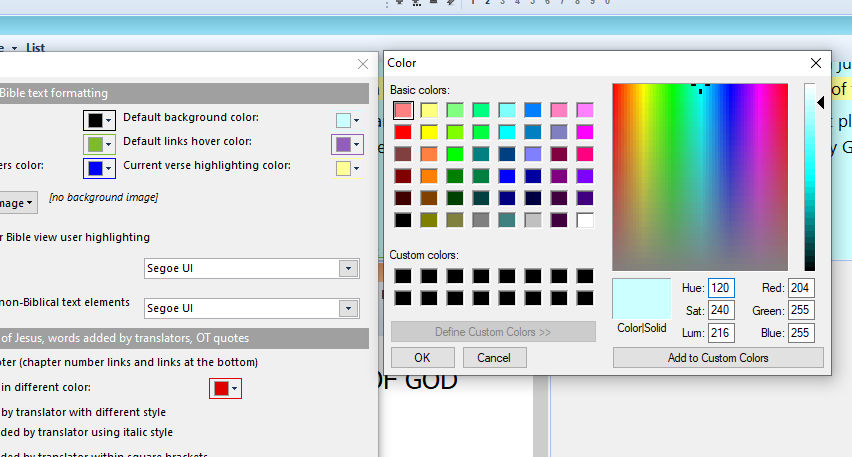Expand the first Segoe UI font dropdown

tap(348, 268)
